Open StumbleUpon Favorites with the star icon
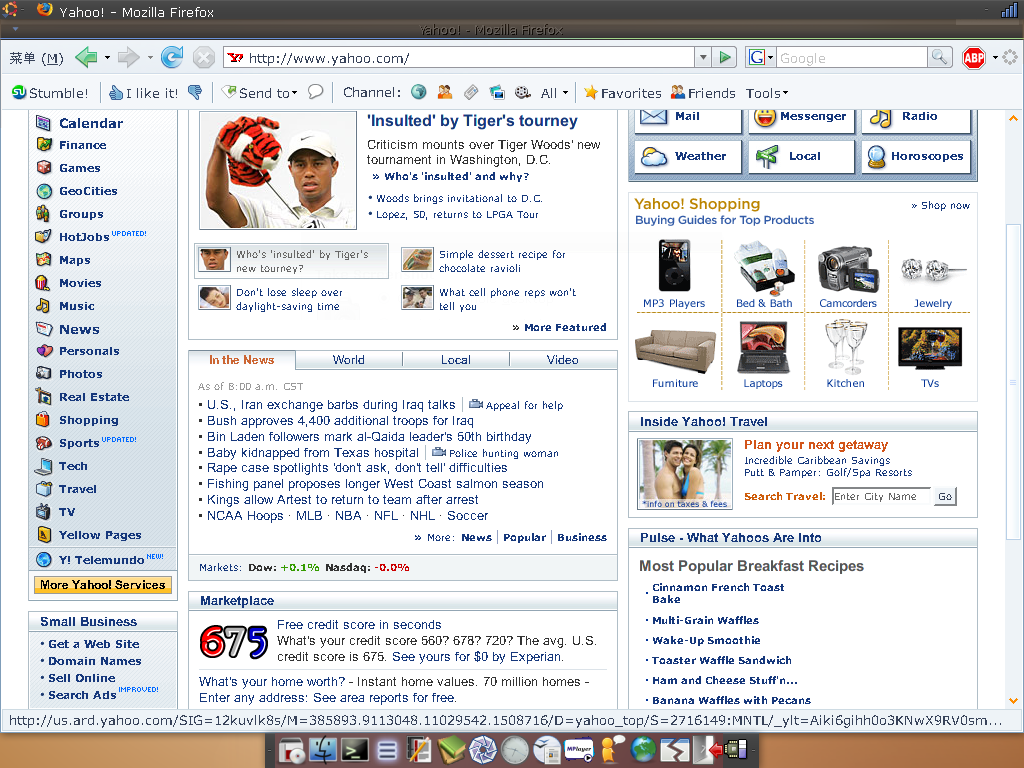The height and width of the screenshot is (768, 1024). pos(622,93)
